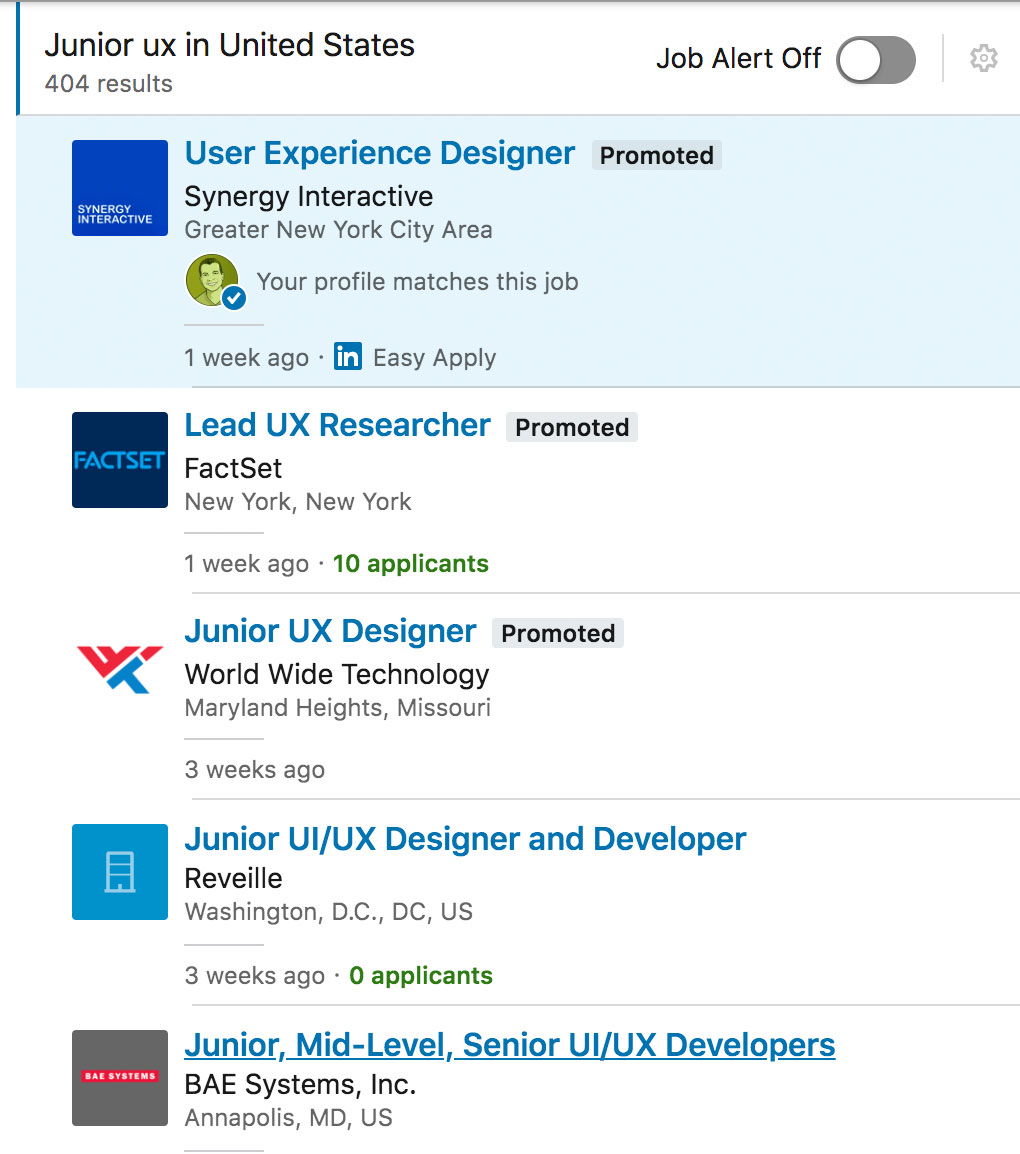Click the 'Junior ux in United States' heading

pyautogui.click(x=230, y=45)
